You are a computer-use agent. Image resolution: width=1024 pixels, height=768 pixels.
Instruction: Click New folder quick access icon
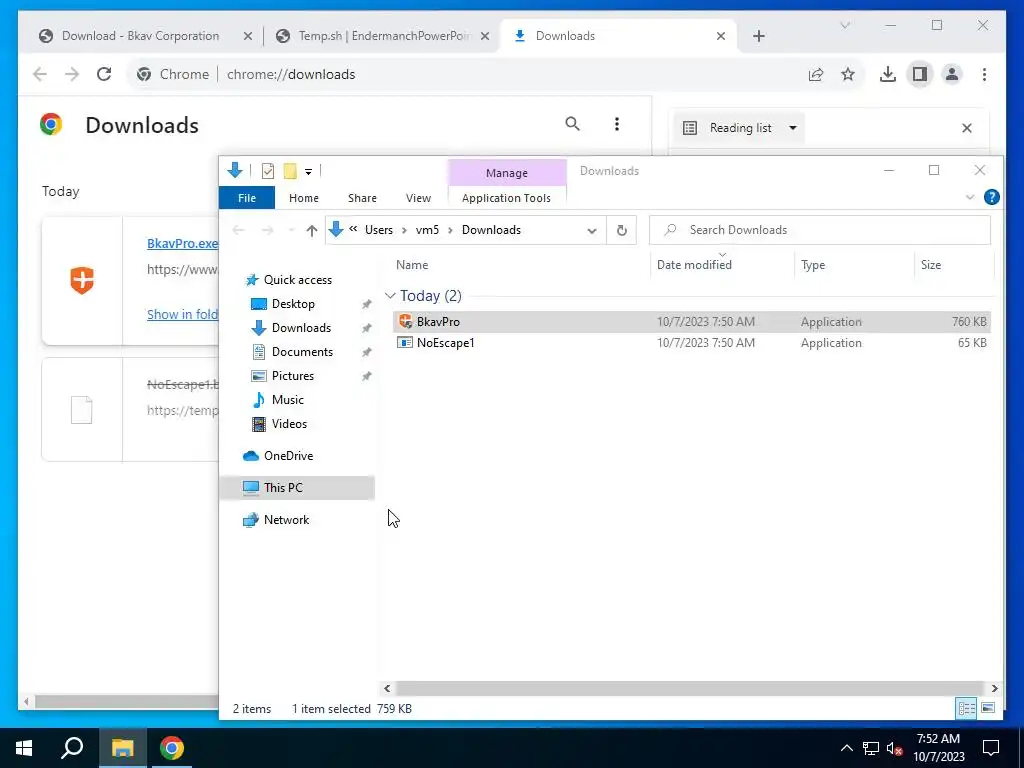(290, 171)
